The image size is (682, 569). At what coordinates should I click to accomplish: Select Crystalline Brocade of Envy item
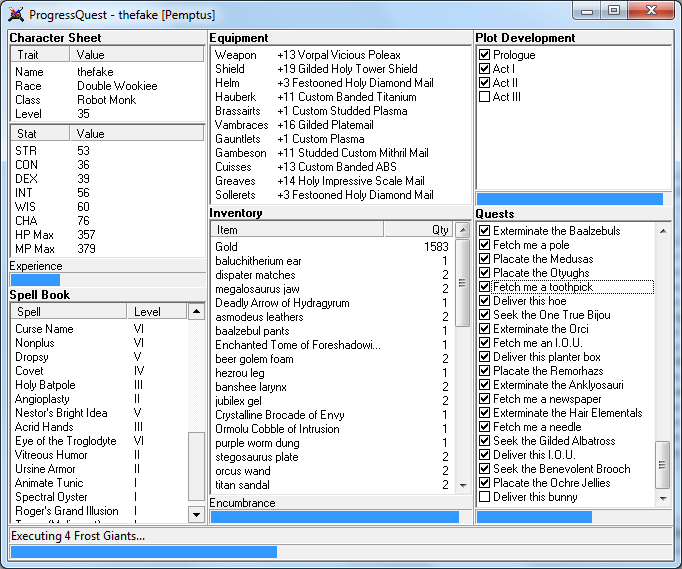coord(332,415)
